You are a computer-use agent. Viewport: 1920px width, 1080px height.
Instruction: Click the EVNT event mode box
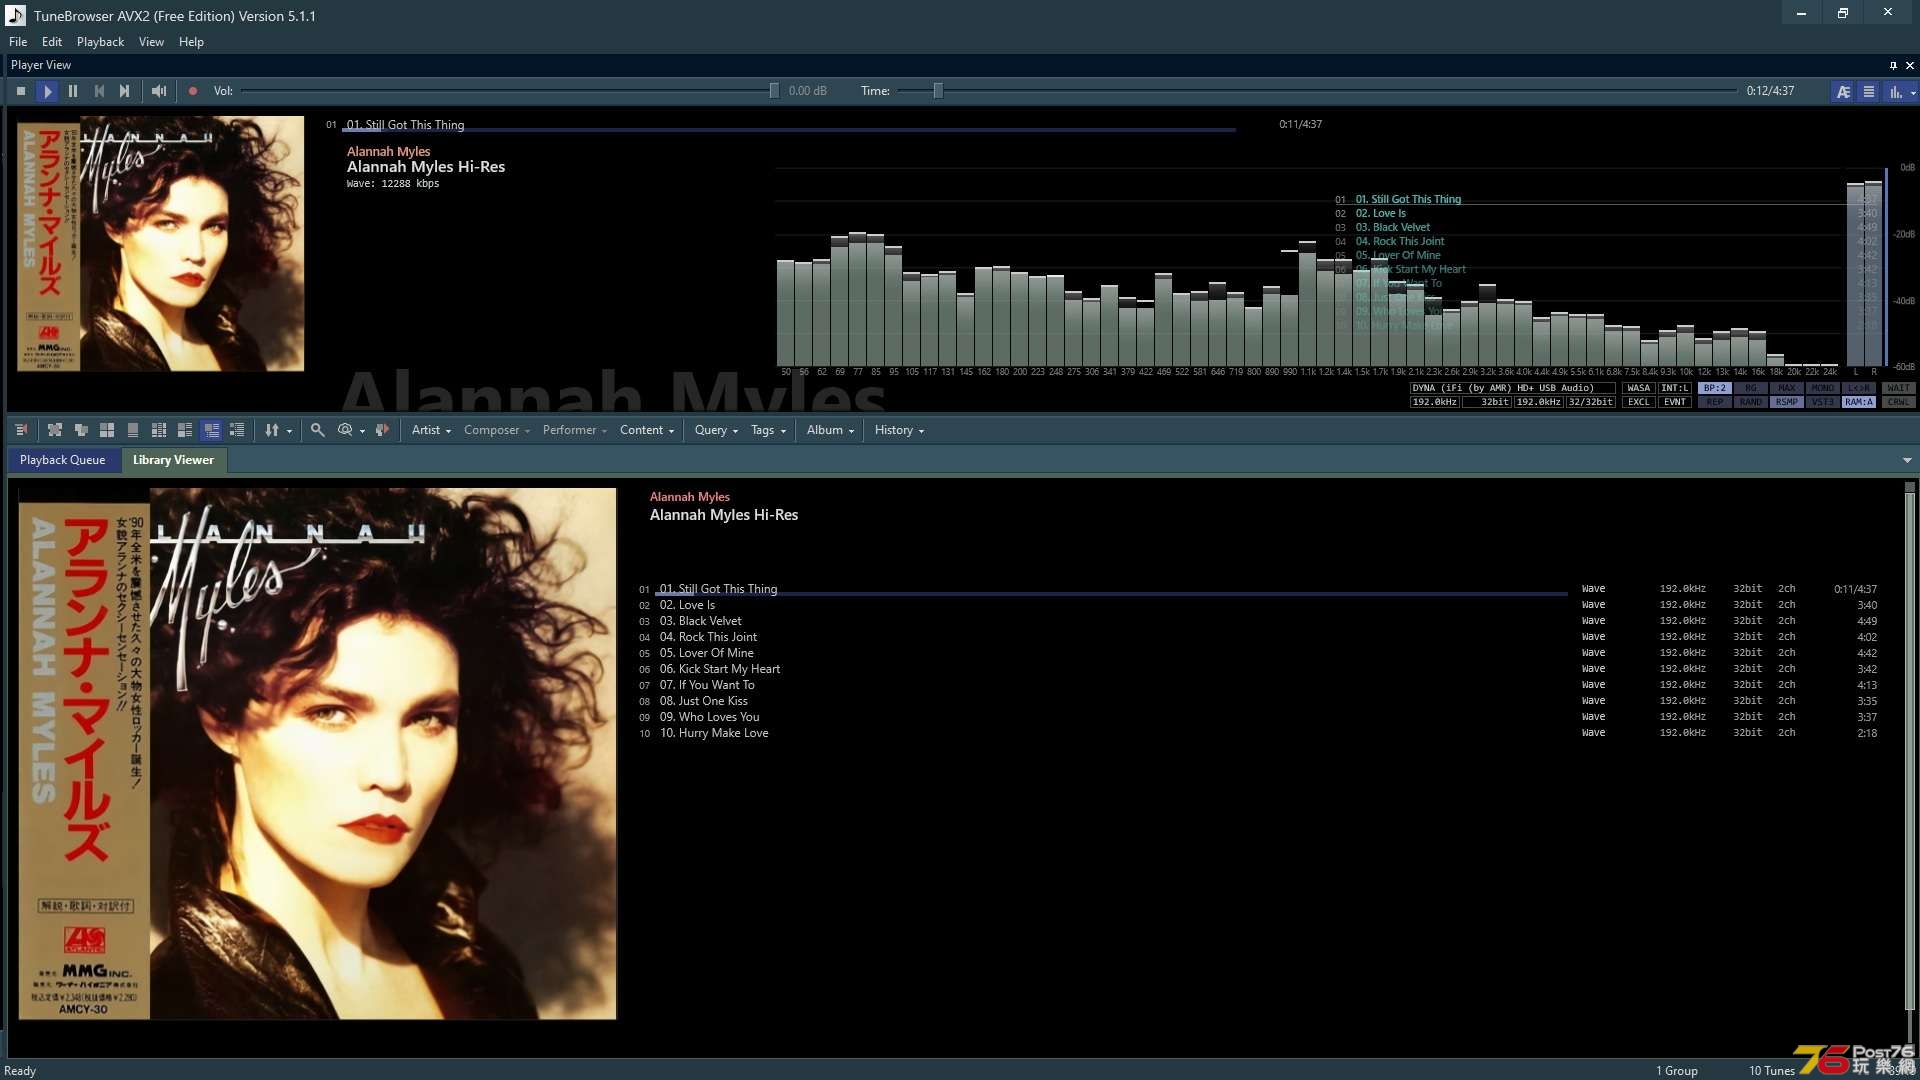pyautogui.click(x=1674, y=402)
